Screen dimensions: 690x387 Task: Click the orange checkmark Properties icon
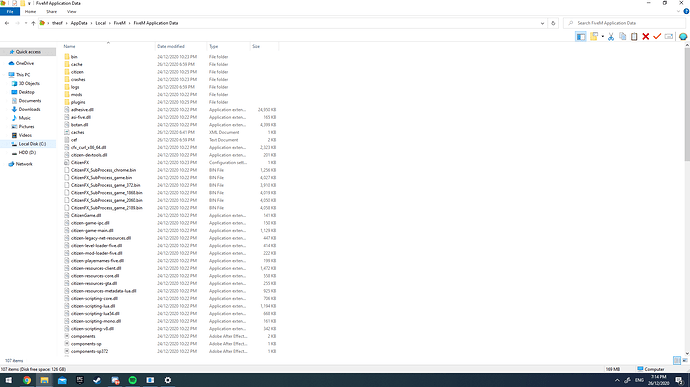pyautogui.click(x=657, y=37)
